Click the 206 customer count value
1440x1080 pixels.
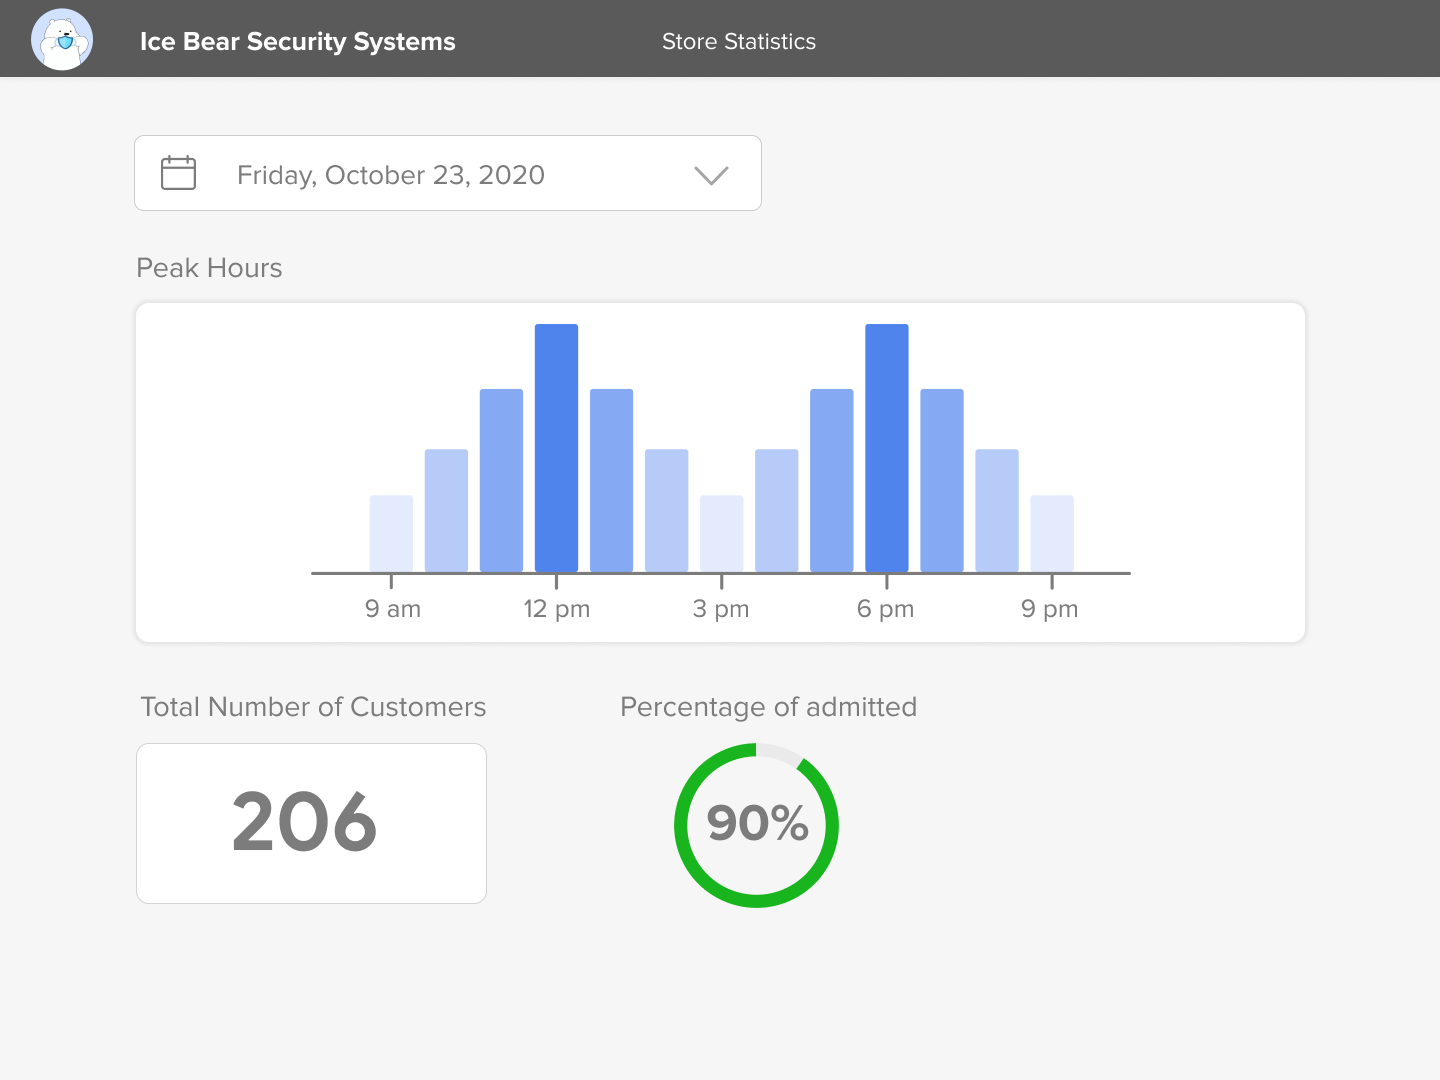click(305, 822)
